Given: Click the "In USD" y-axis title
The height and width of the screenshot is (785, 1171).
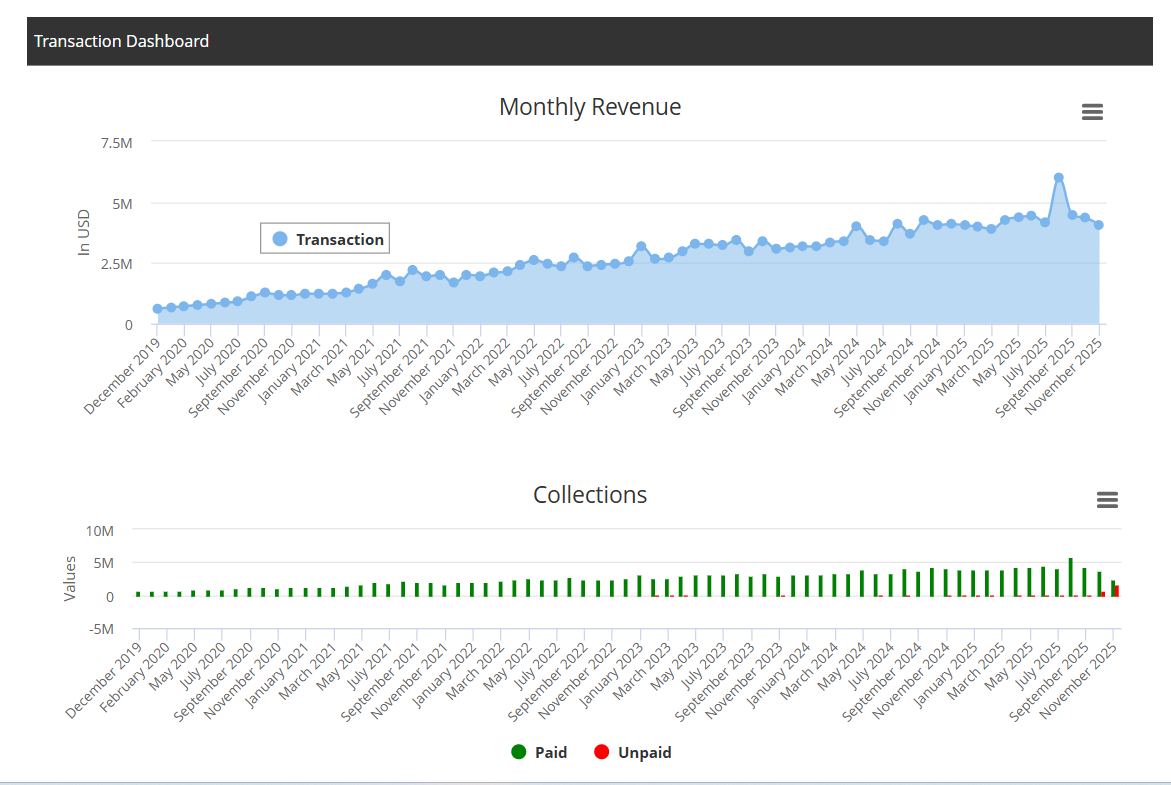Looking at the screenshot, I should click(x=85, y=231).
